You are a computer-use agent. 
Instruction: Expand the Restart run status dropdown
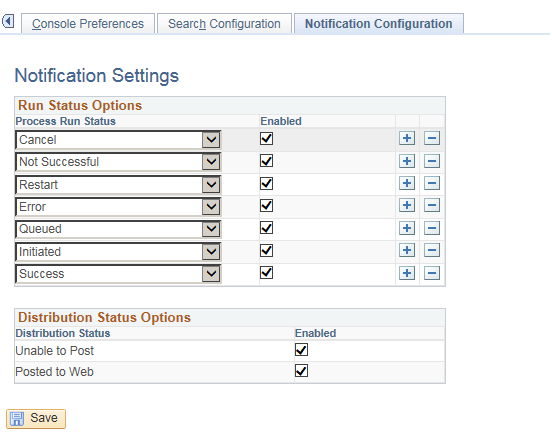118,185
